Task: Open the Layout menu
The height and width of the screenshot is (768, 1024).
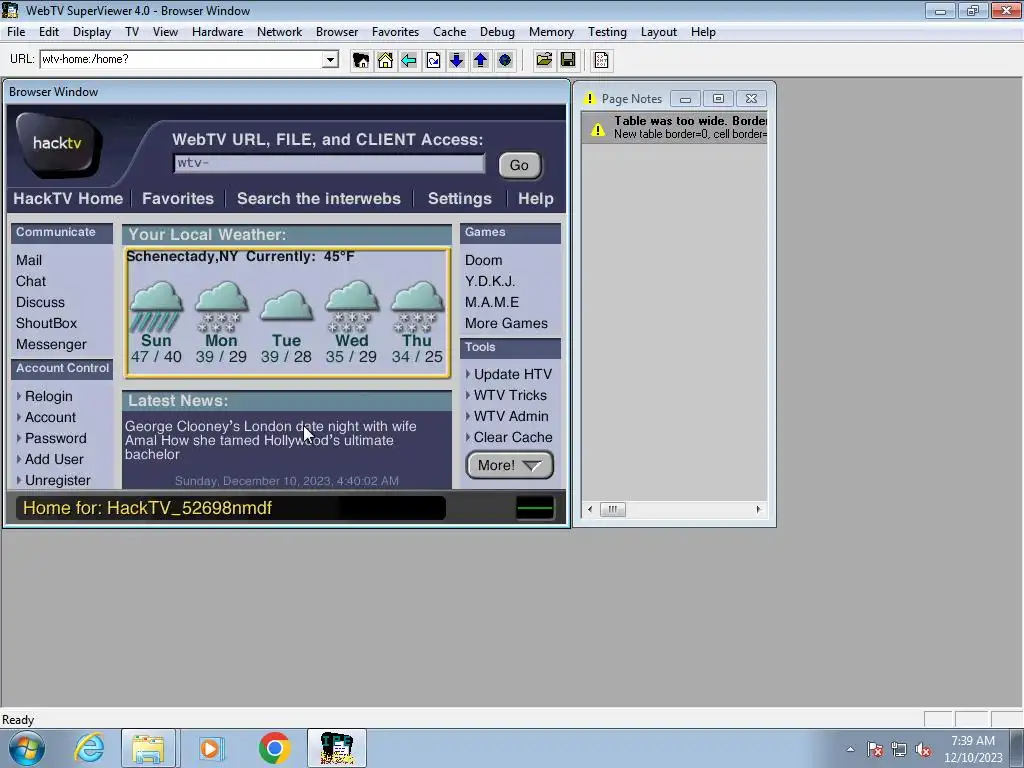Action: pos(658,32)
